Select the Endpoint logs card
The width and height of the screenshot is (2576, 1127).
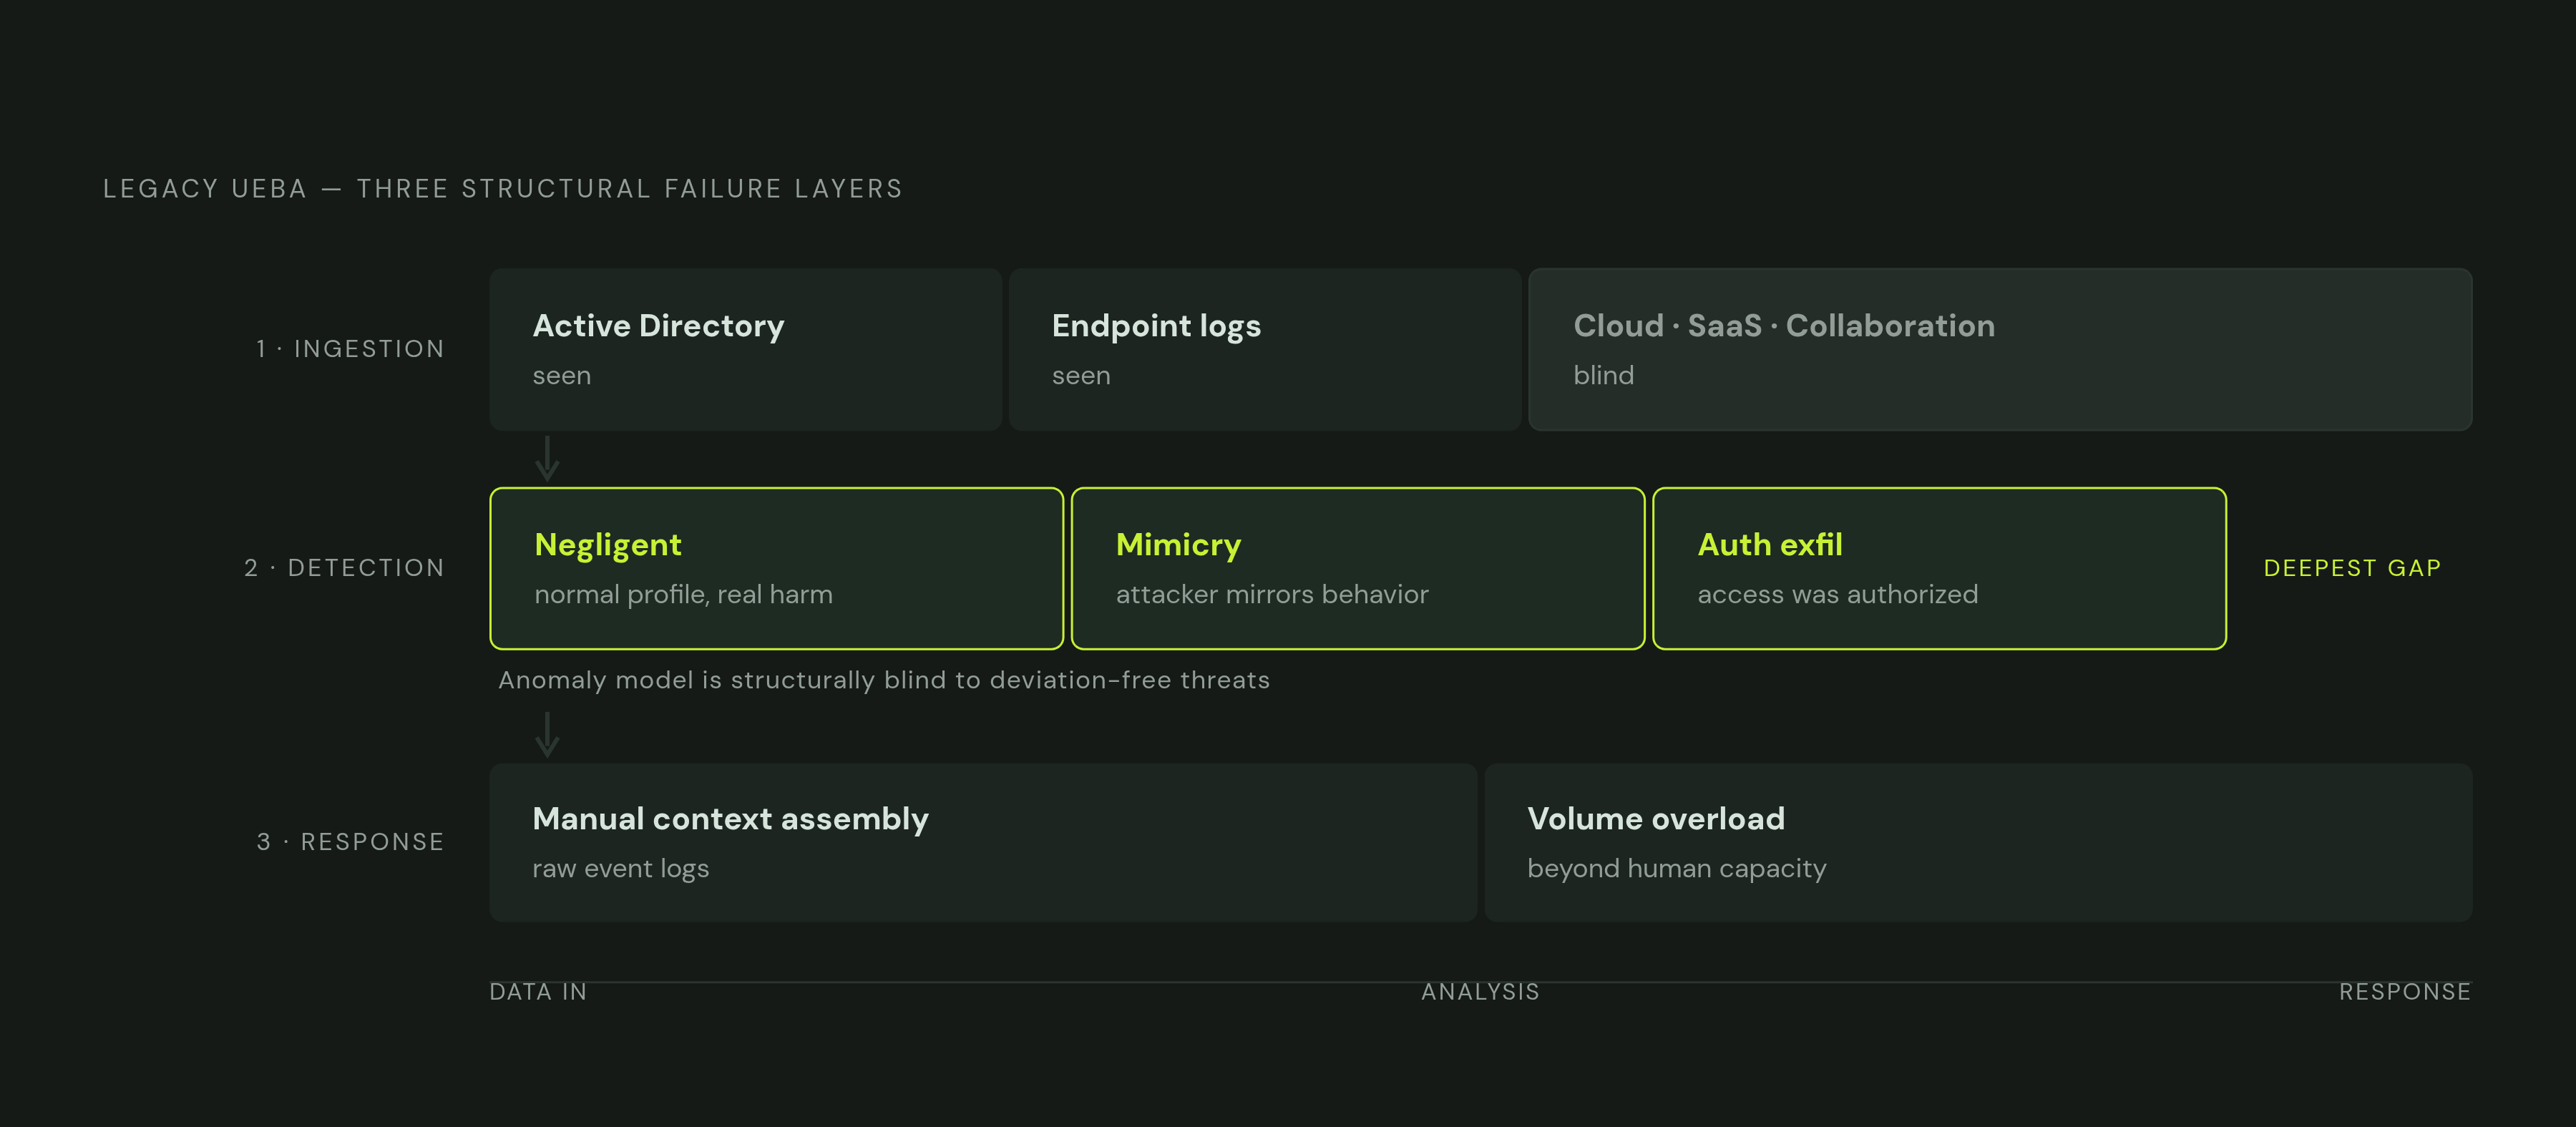(x=1264, y=349)
